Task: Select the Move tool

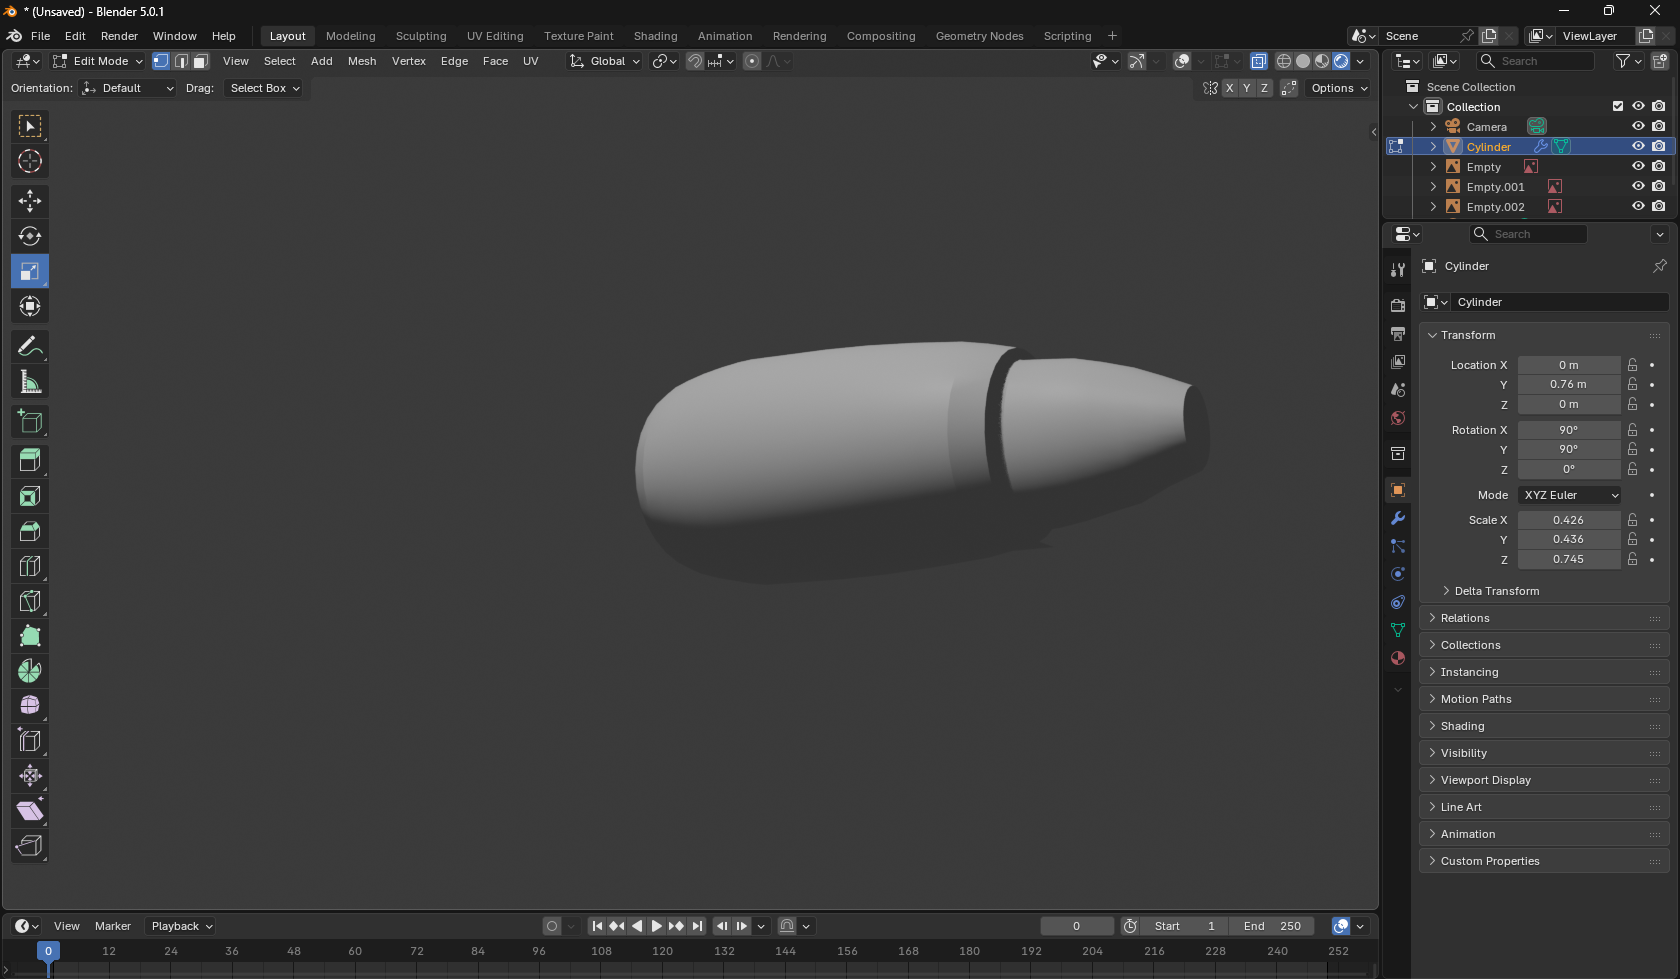Action: click(30, 201)
